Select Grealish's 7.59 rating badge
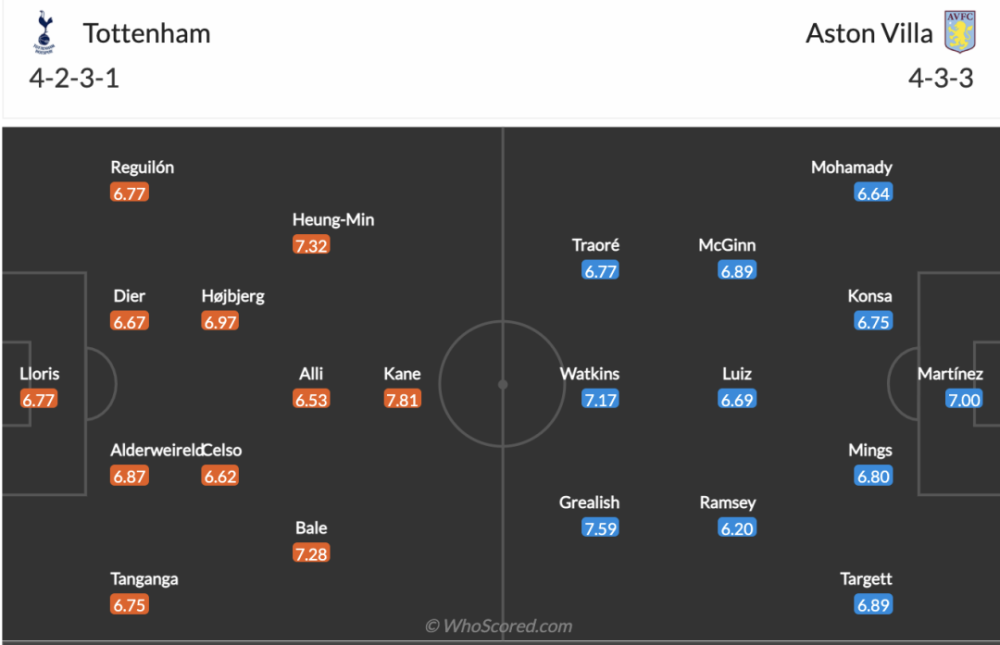This screenshot has width=1000, height=645. tap(600, 528)
